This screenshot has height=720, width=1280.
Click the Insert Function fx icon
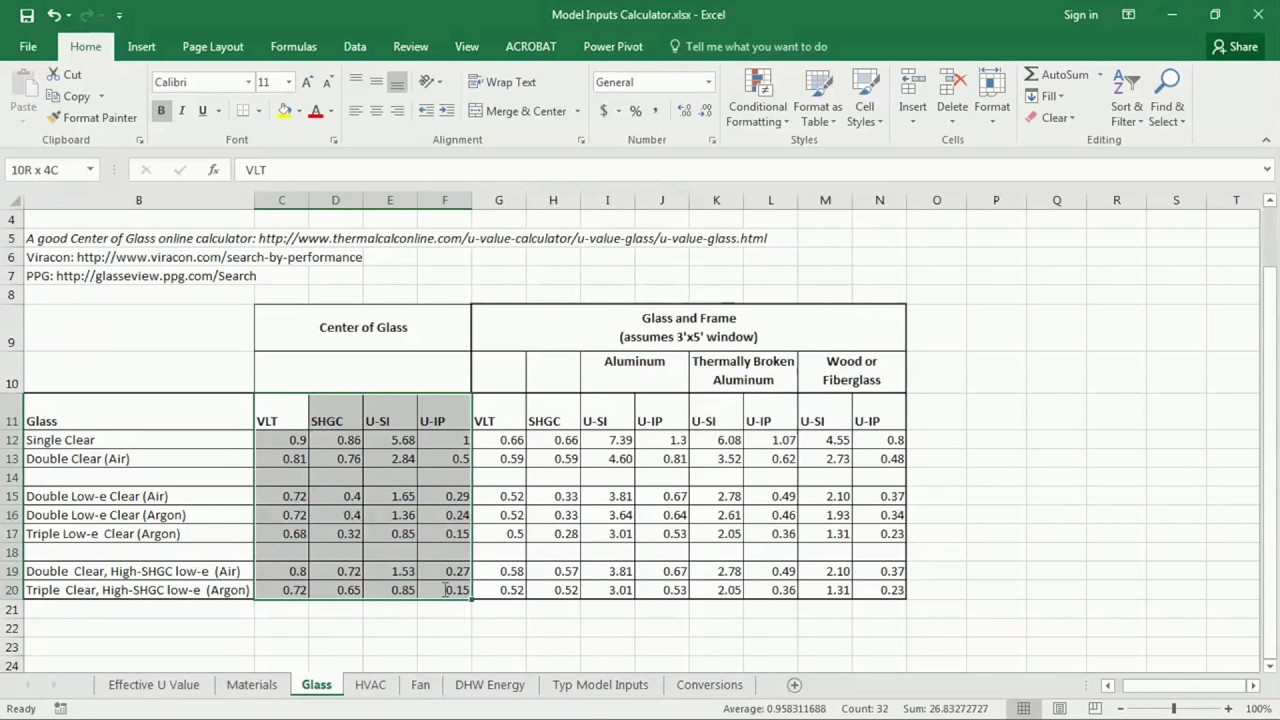click(213, 170)
